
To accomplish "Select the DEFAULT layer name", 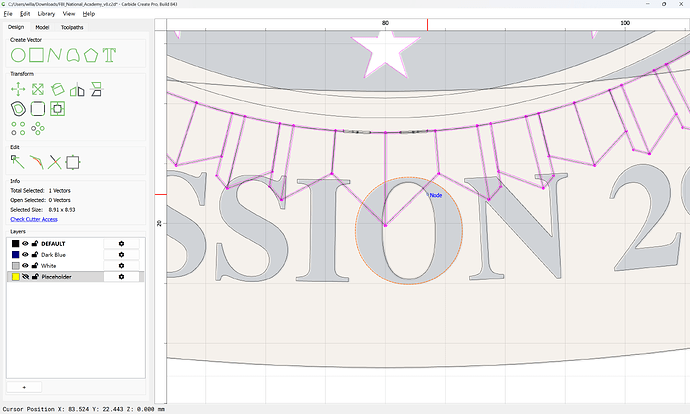I will click(x=53, y=244).
